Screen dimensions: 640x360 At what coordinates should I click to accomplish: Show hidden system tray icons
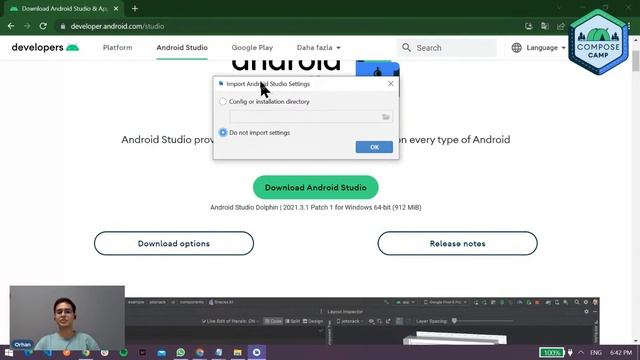tap(581, 352)
